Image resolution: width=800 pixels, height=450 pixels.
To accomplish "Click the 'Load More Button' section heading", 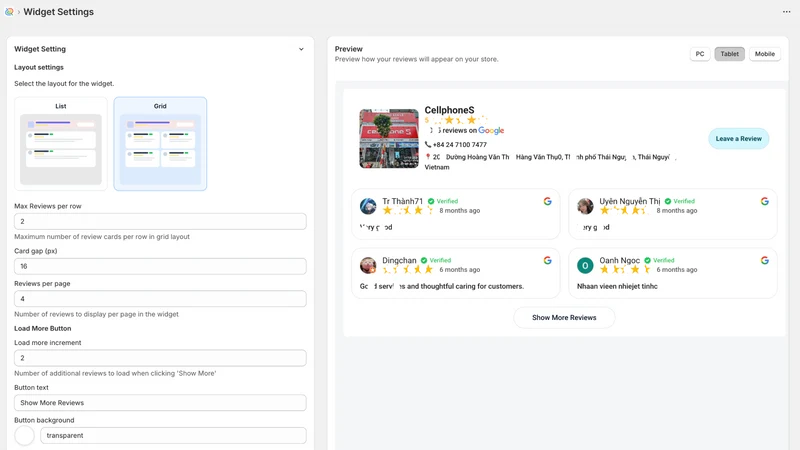I will tap(43, 329).
